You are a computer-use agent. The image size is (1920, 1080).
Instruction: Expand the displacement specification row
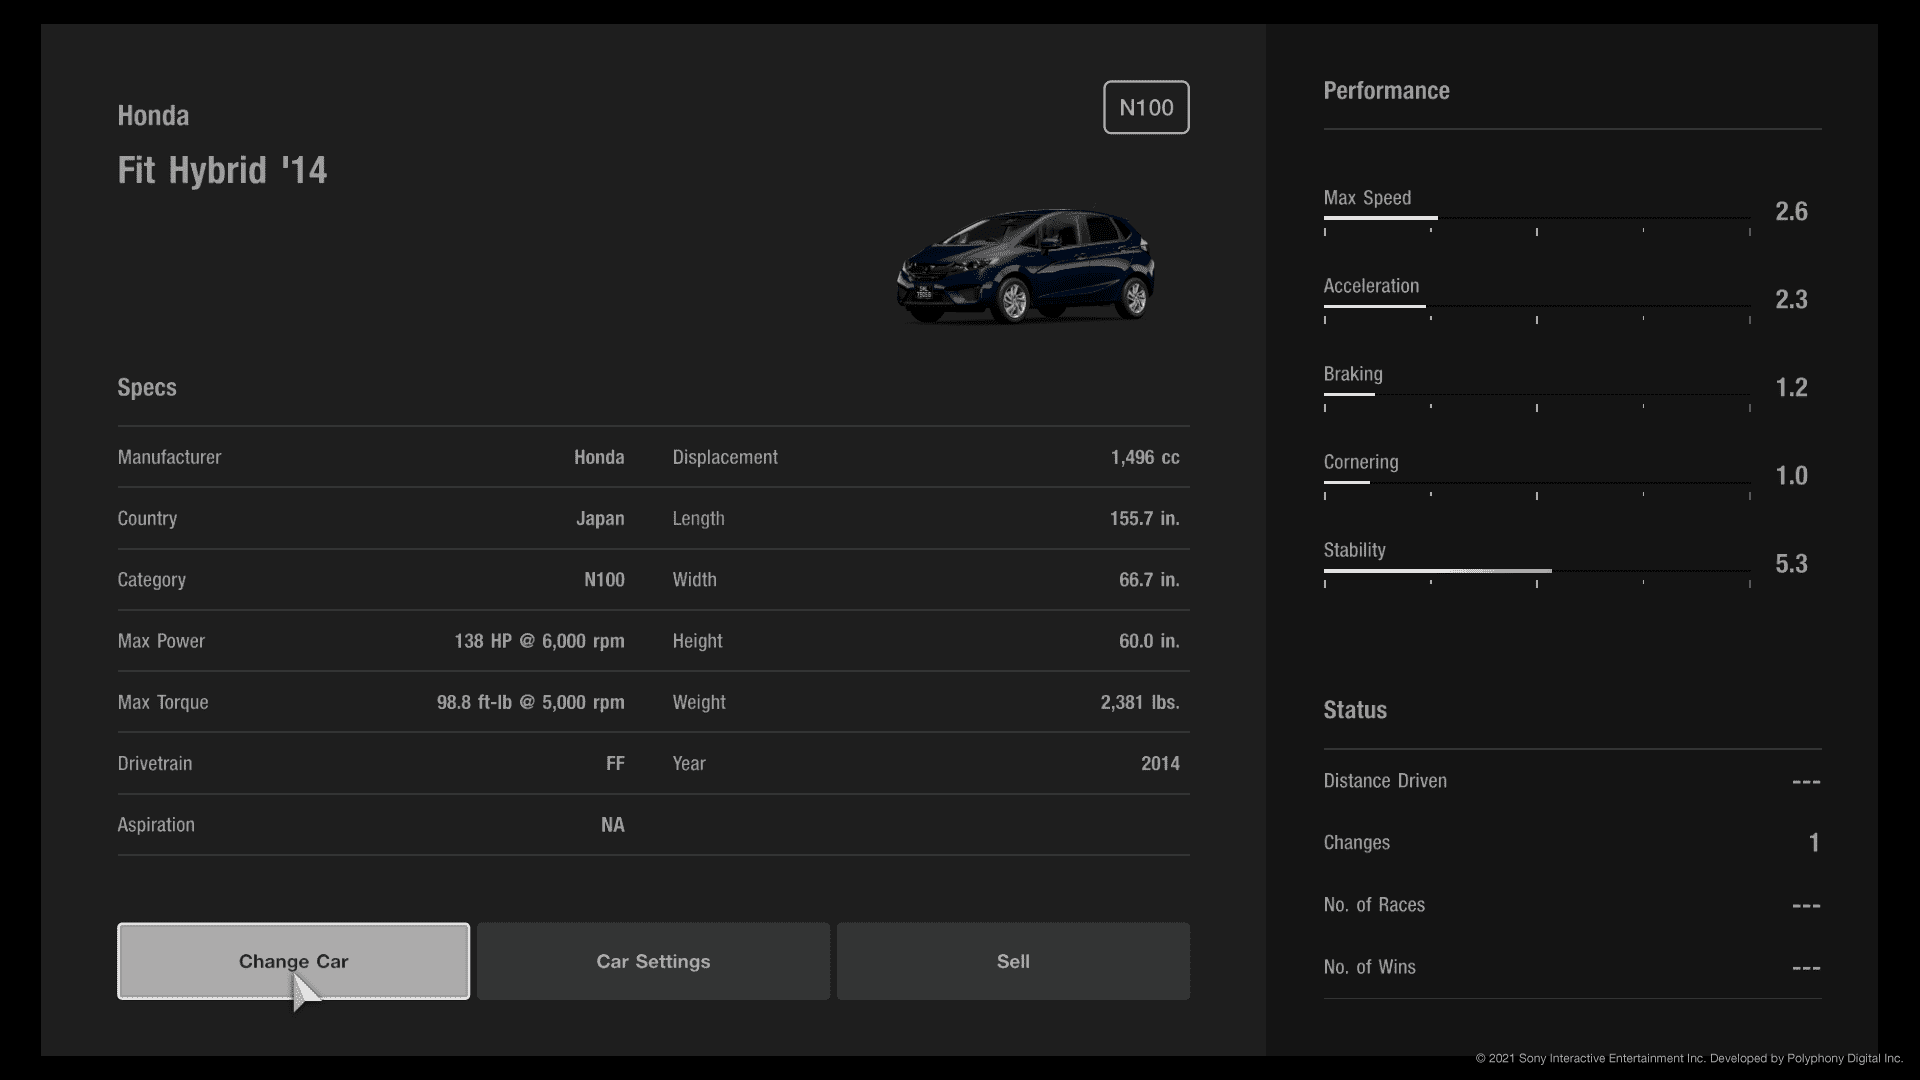(x=923, y=456)
